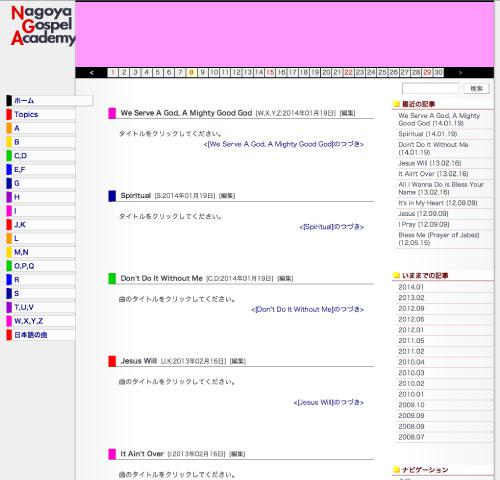Click the 検索 search button
The width and height of the screenshot is (500, 480).
point(476,89)
